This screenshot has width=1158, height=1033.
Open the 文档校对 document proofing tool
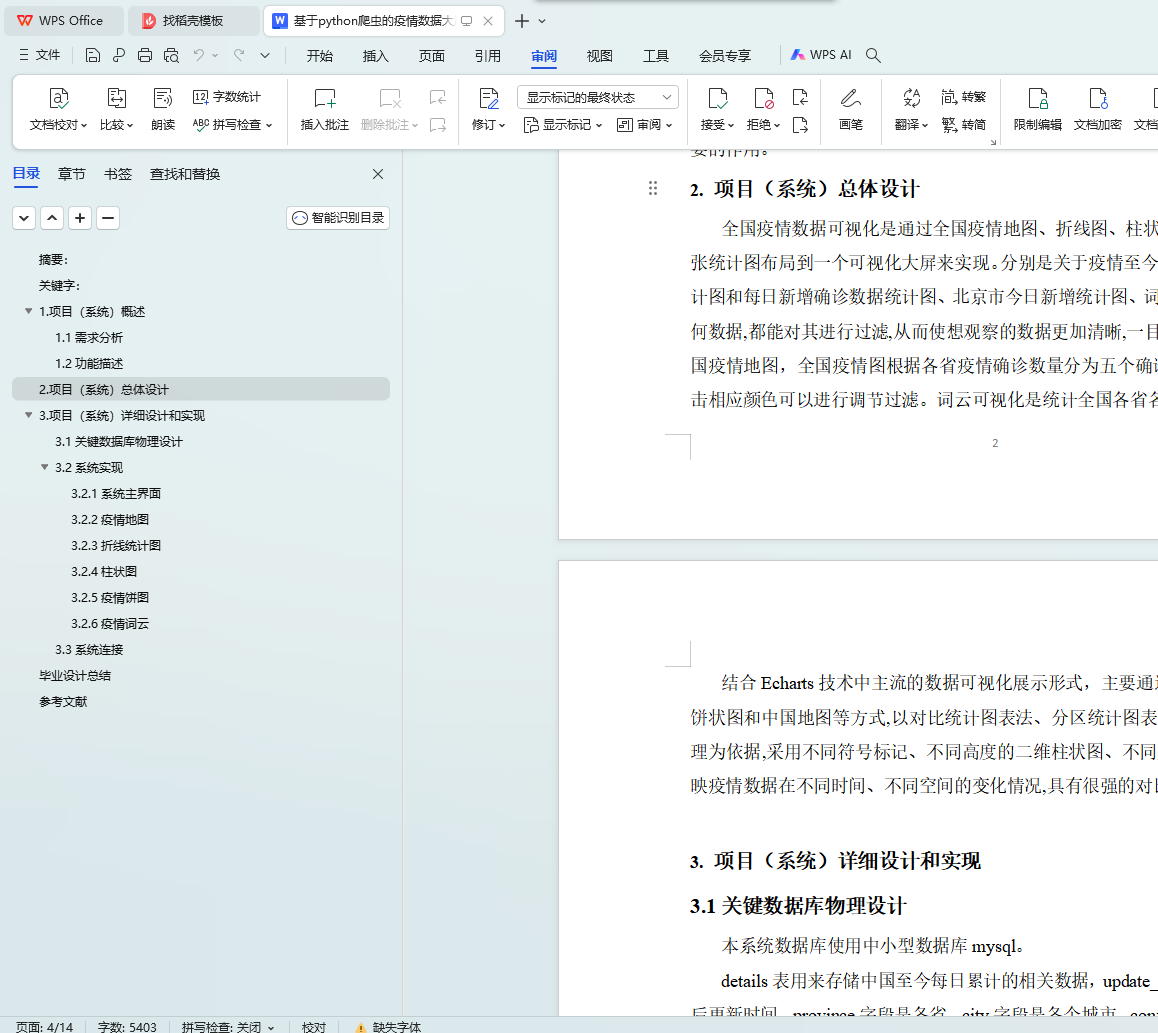58,109
